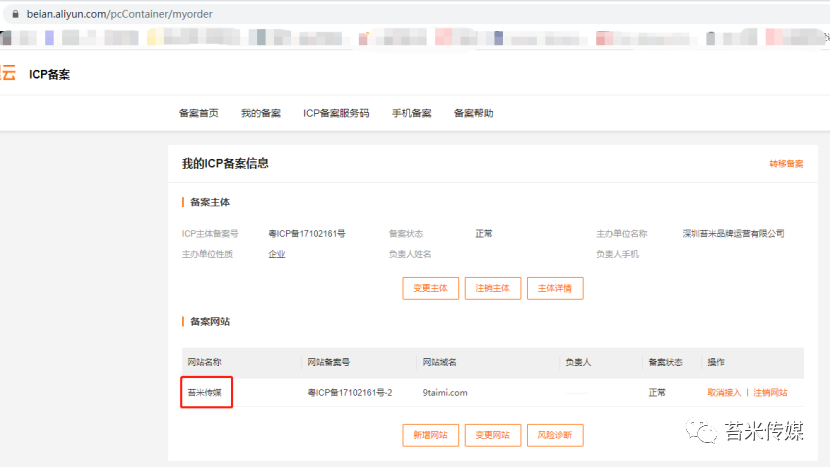Open the 备案帮助 navigation item
Viewport: 830px width, 467px height.
click(473, 113)
